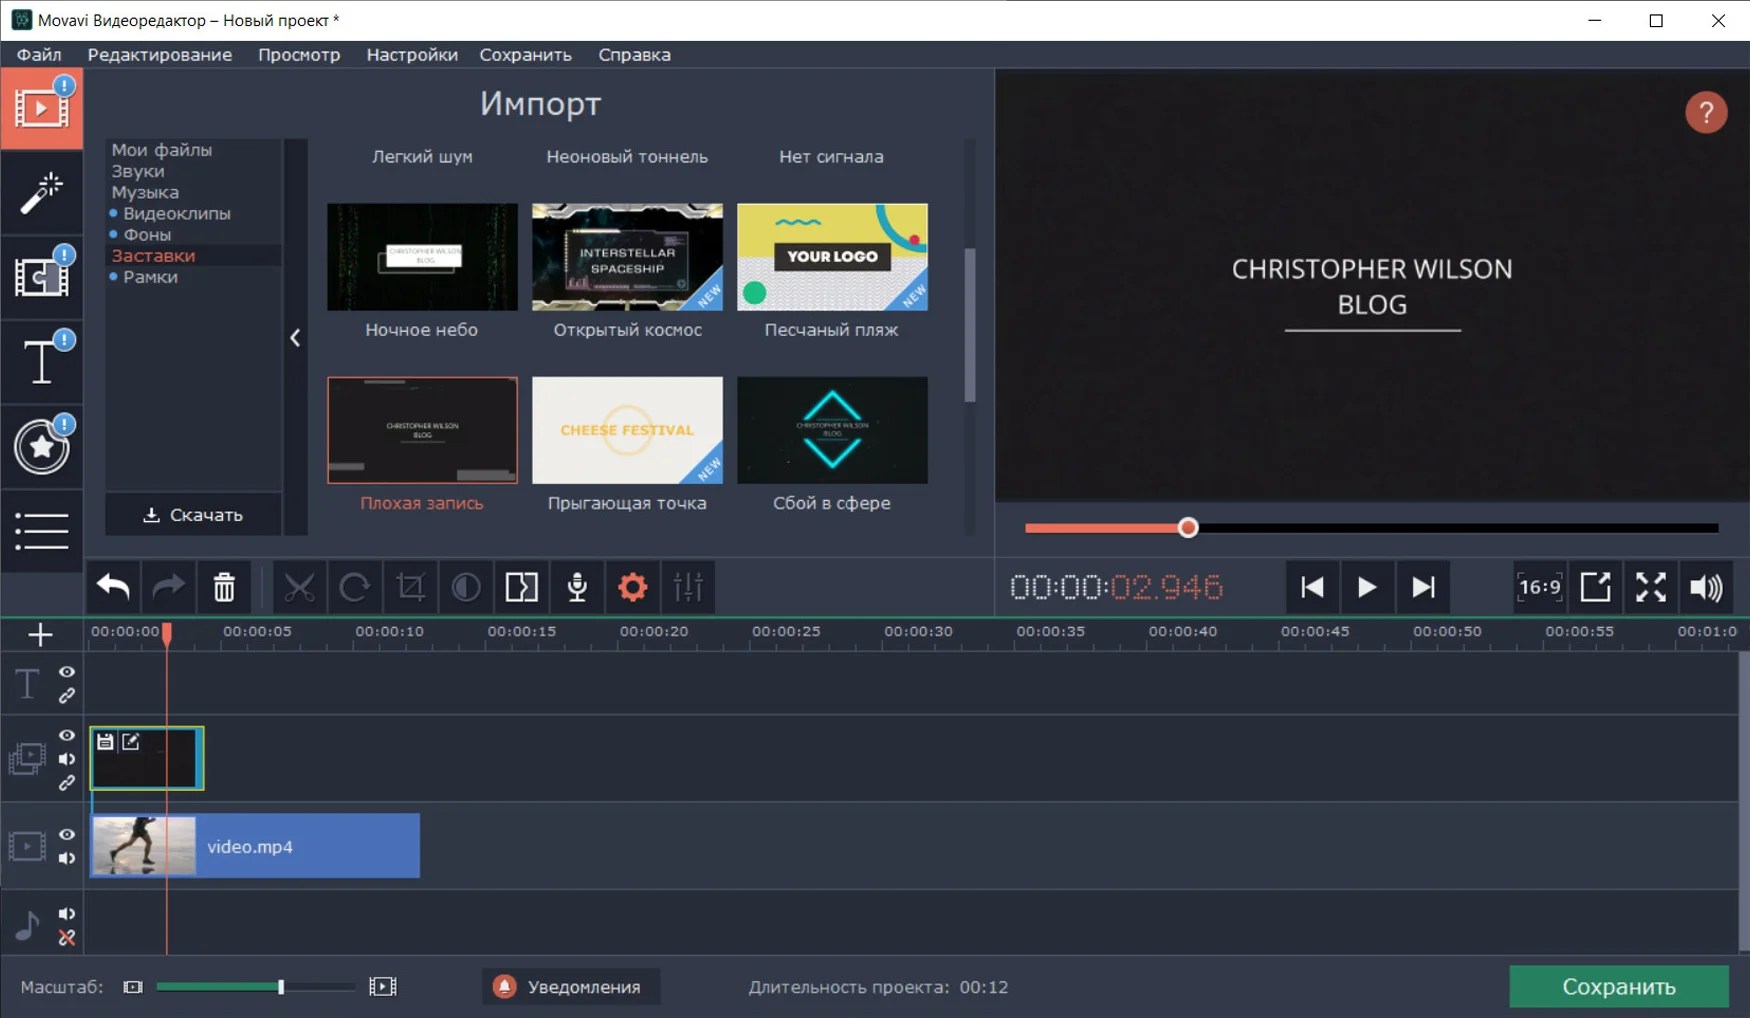Switch preview to full screen
Screen dimensions: 1750x1018
[x=1651, y=587]
